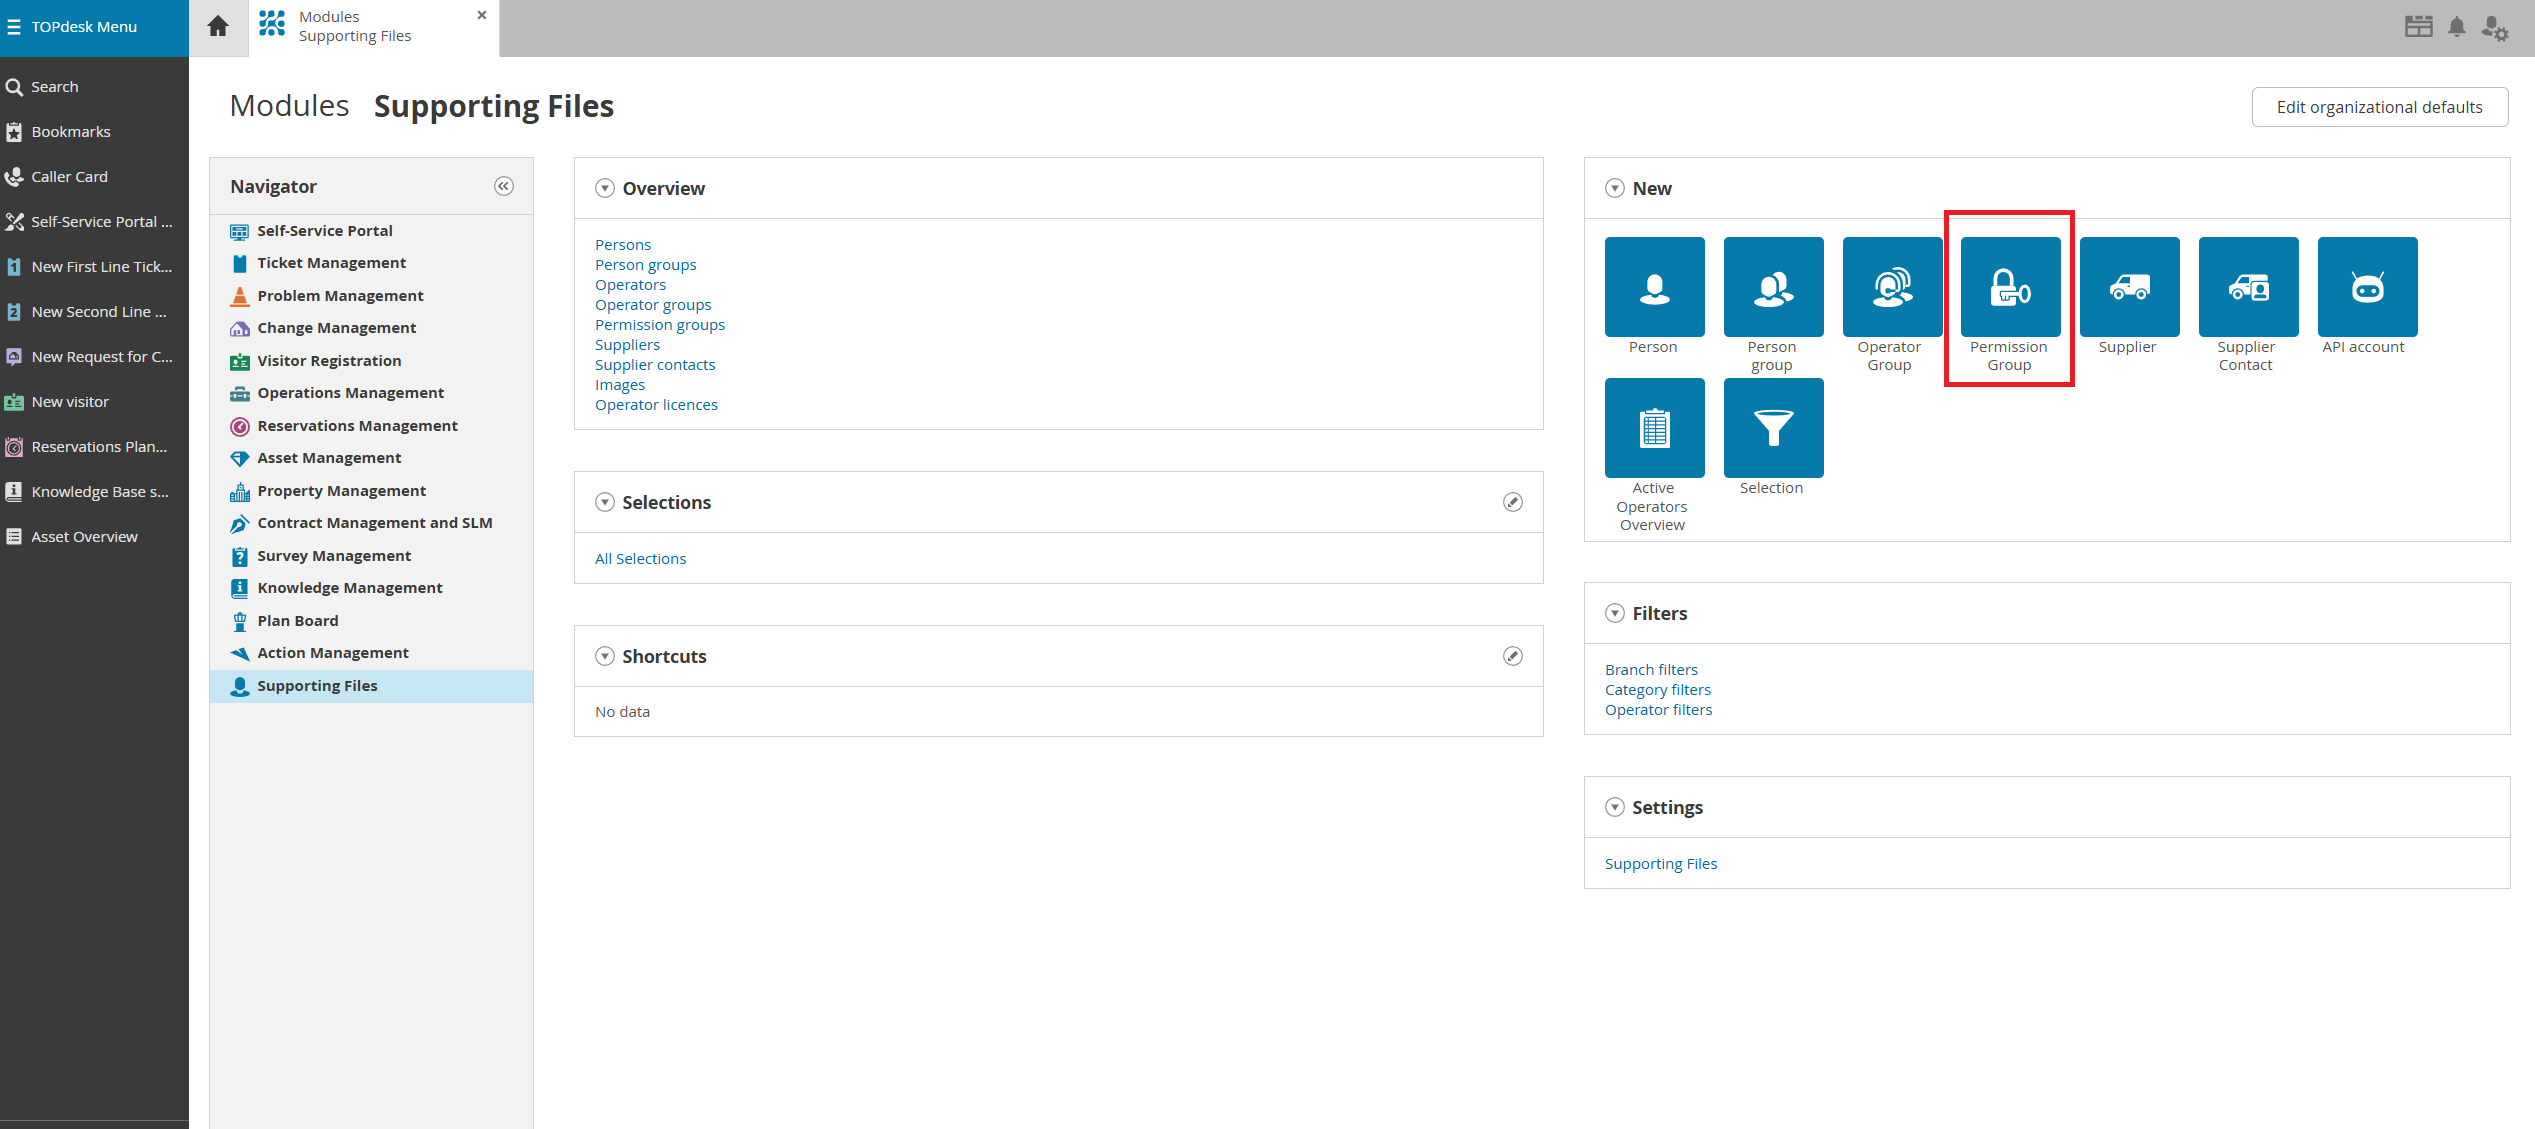Click the notifications bell icon
The image size is (2535, 1129).
point(2456,27)
